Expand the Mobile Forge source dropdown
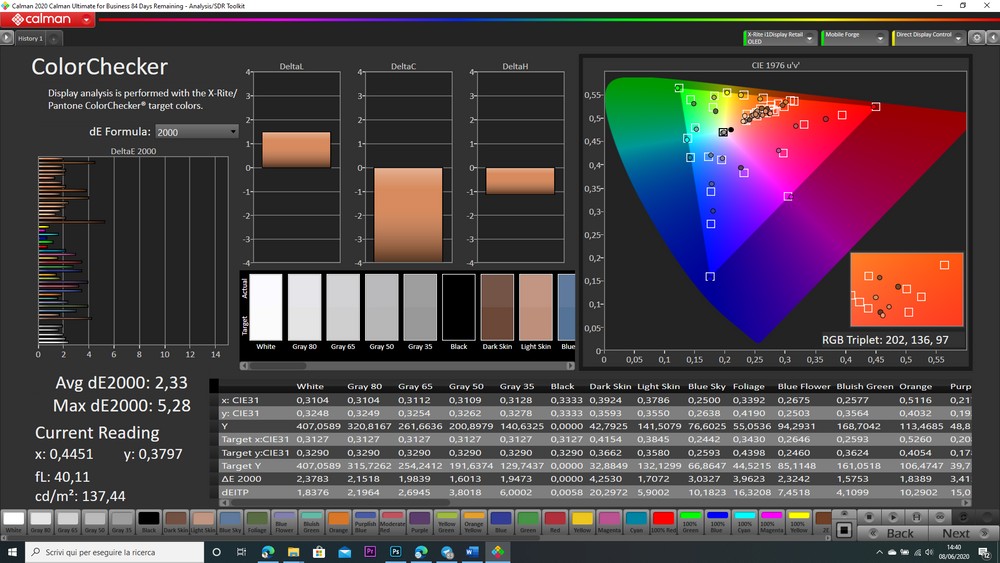Viewport: 1000px width, 563px height. [881, 38]
